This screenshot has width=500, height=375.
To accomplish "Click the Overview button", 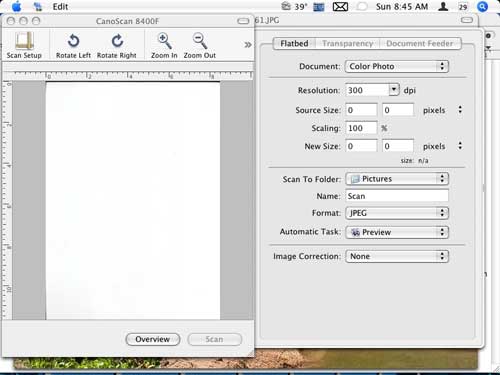I will pos(153,339).
